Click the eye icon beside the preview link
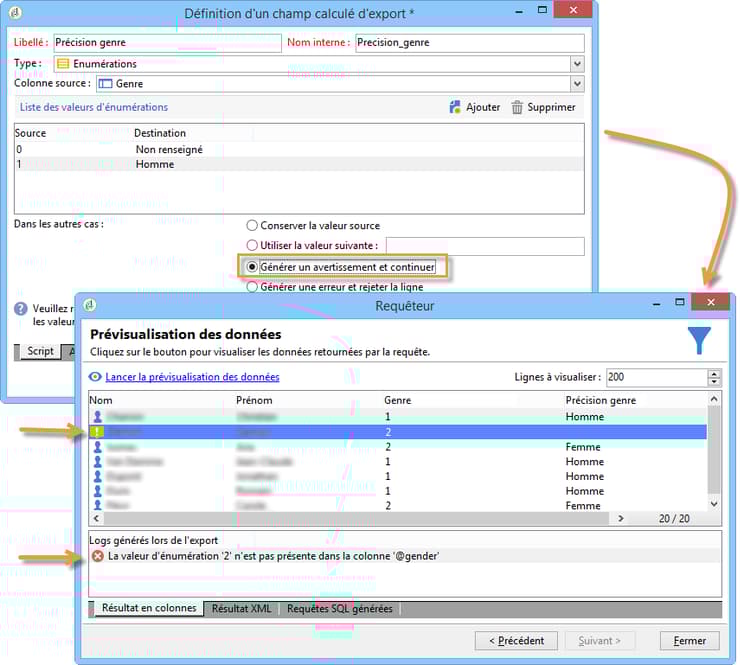Viewport: 750px width, 665px height. click(95, 377)
